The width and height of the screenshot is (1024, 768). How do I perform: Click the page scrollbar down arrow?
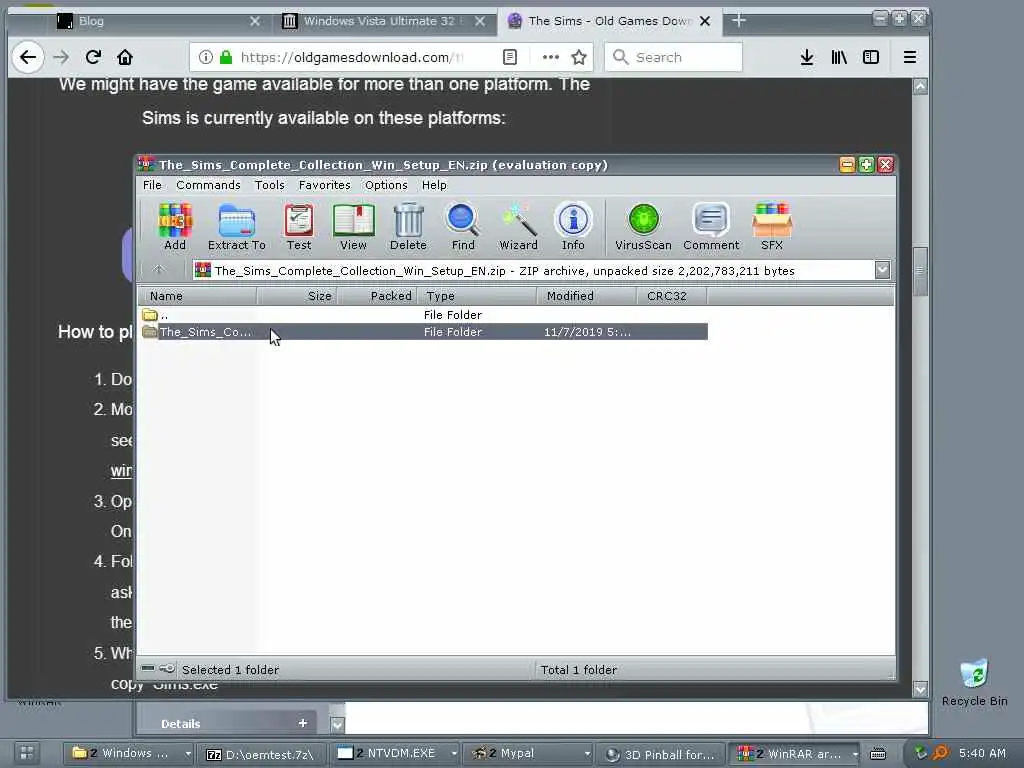(x=920, y=689)
